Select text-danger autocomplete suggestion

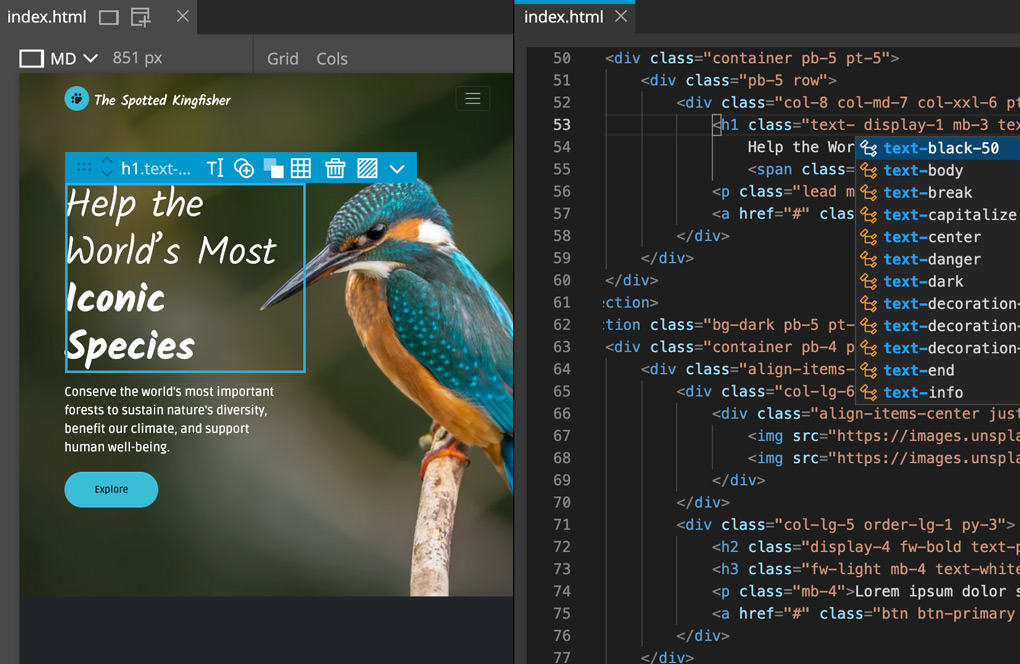(937, 259)
